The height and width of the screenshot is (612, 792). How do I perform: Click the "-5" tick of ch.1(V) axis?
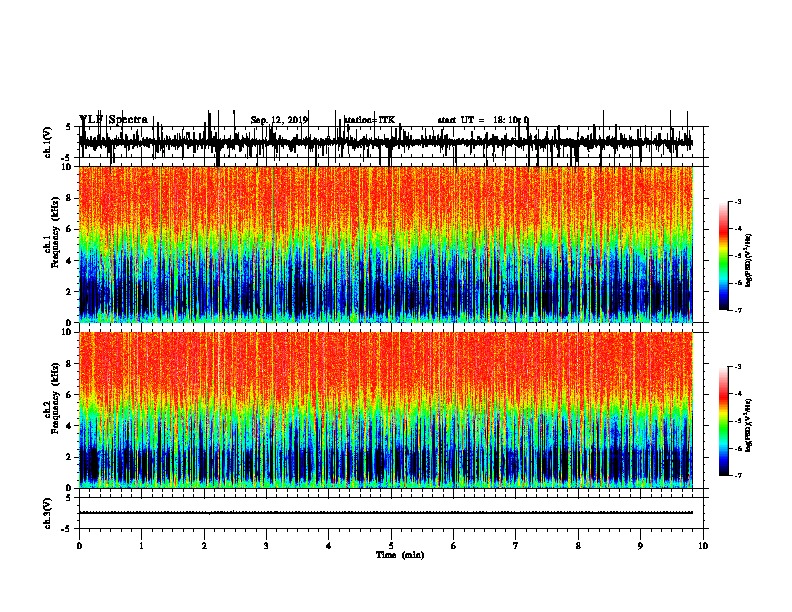67,157
